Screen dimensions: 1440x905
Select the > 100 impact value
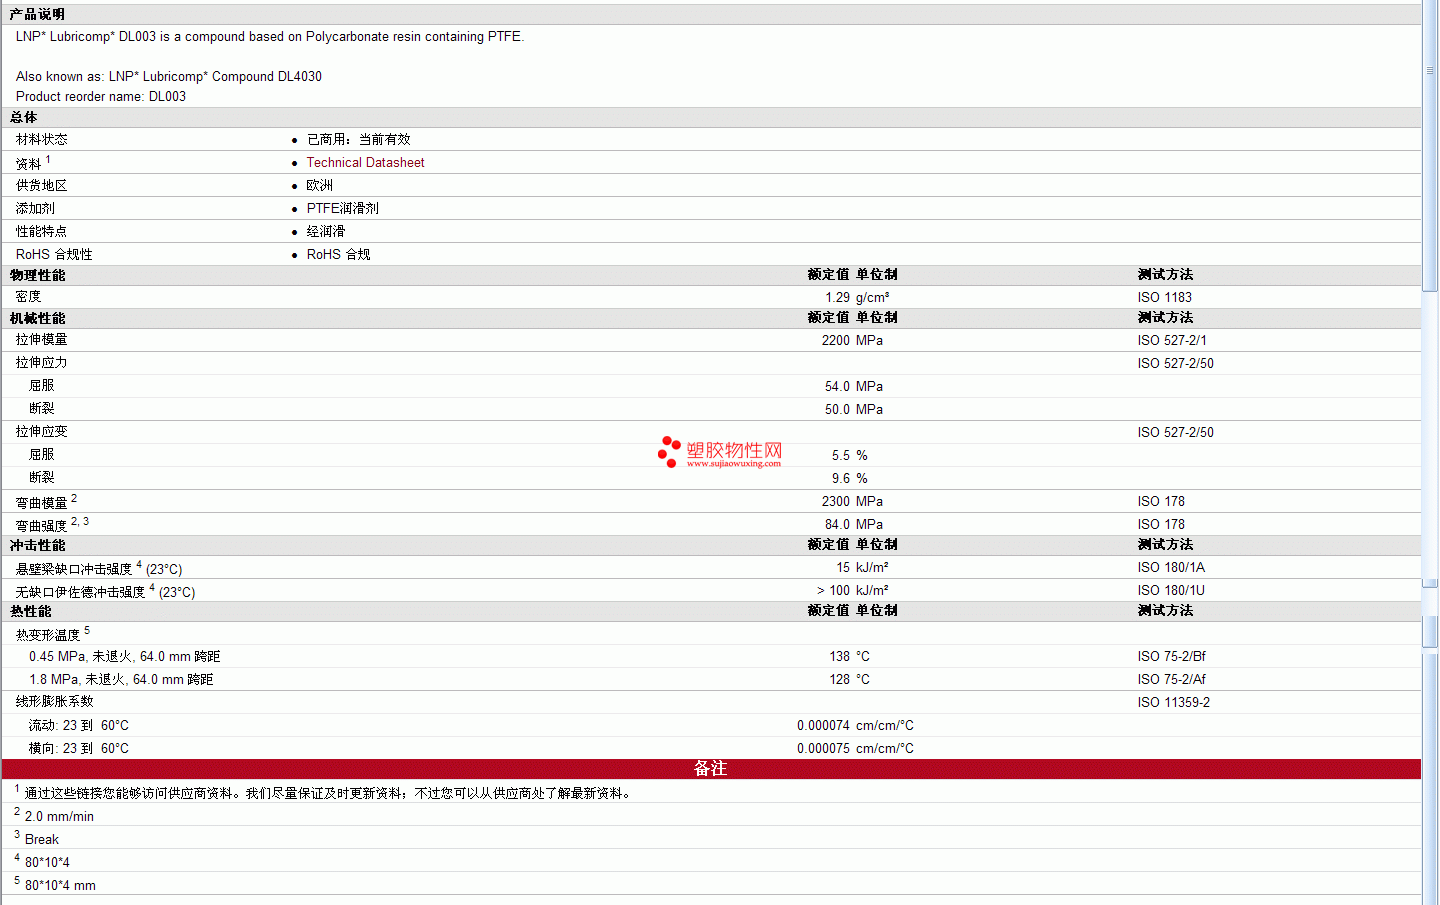coord(833,590)
